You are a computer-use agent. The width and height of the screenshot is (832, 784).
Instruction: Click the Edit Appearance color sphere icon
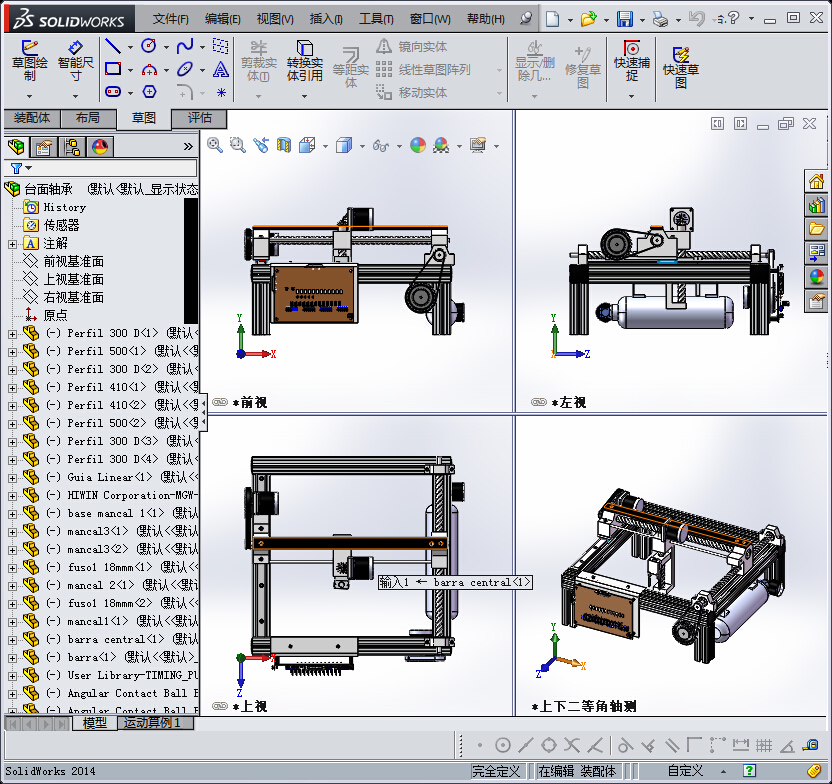[x=418, y=145]
